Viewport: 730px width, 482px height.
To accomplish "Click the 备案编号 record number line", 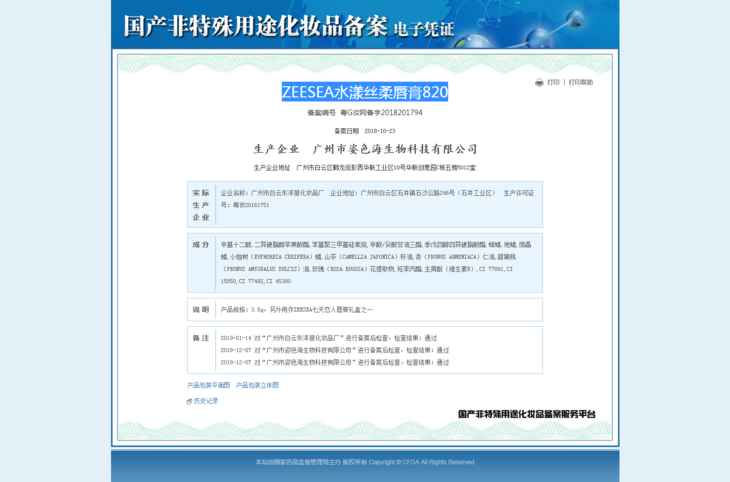I will [364, 113].
